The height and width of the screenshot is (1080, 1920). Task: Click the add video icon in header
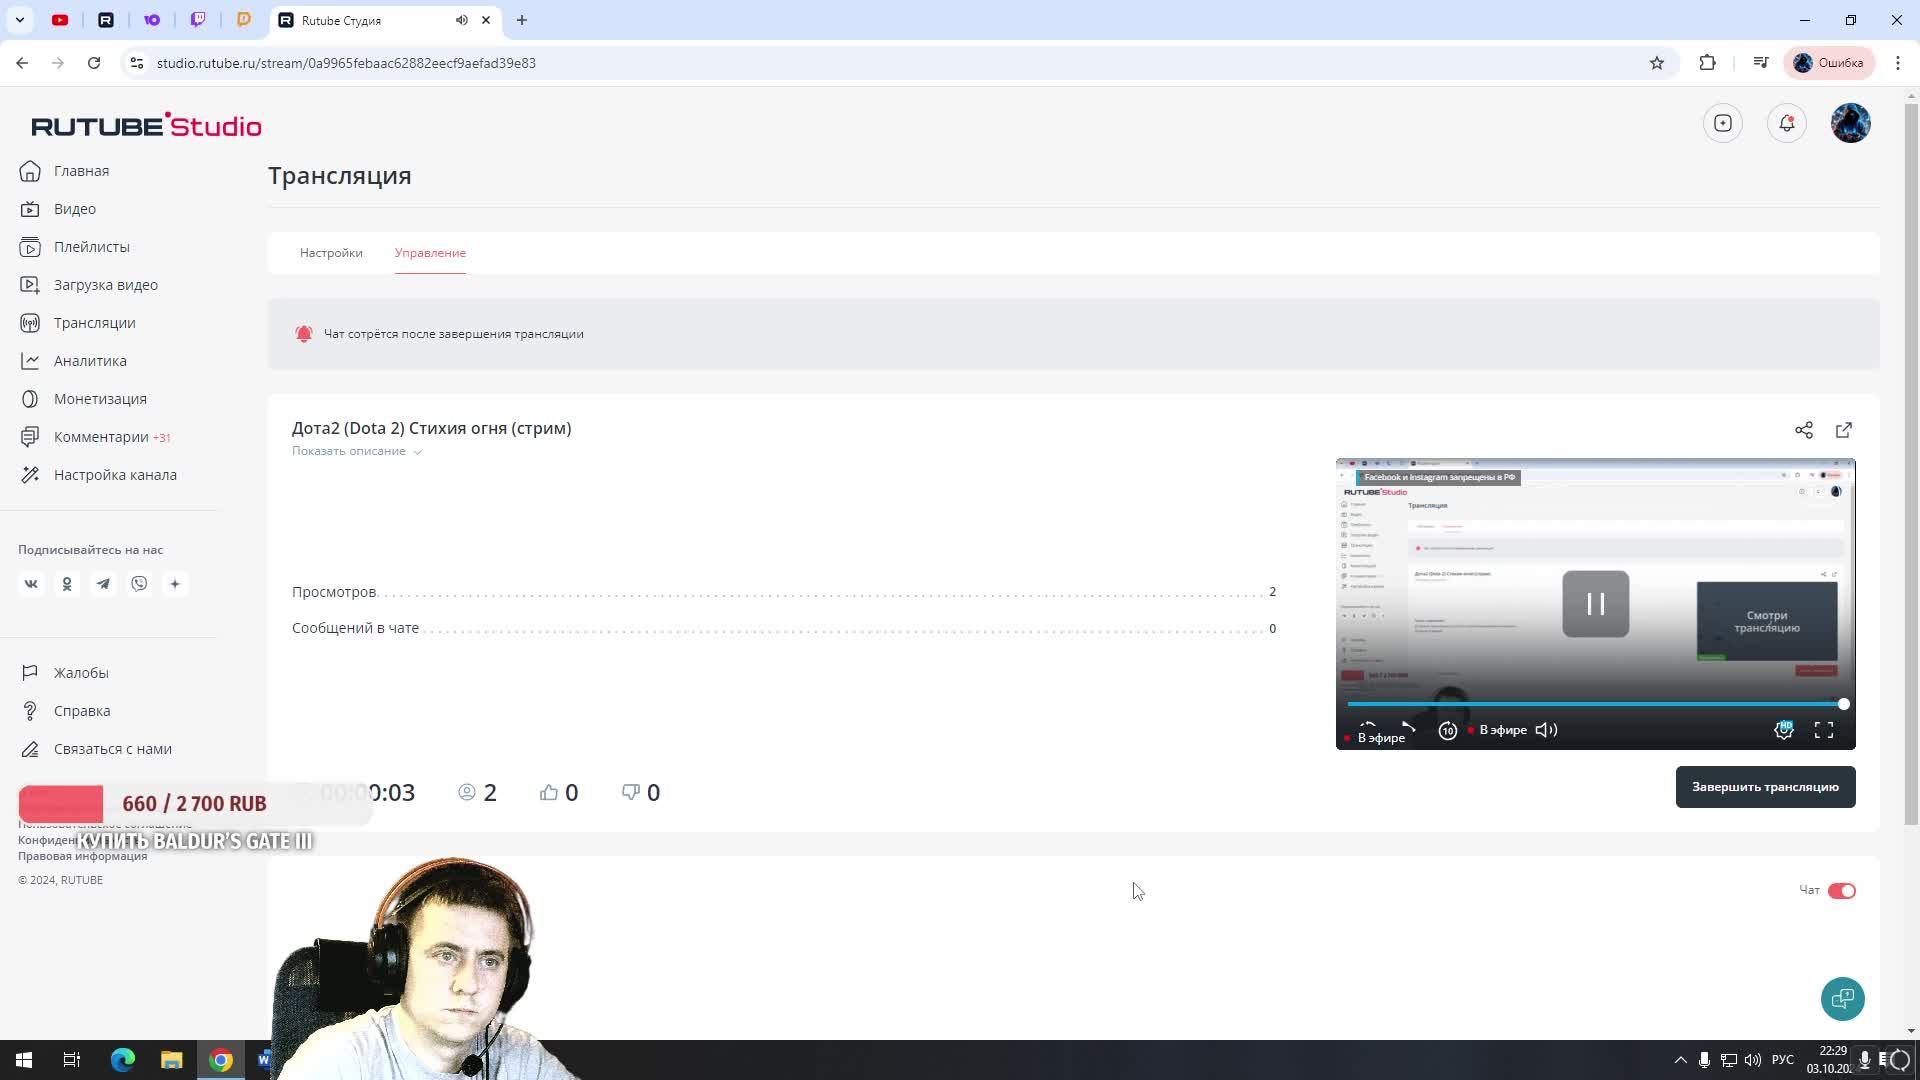(1722, 123)
